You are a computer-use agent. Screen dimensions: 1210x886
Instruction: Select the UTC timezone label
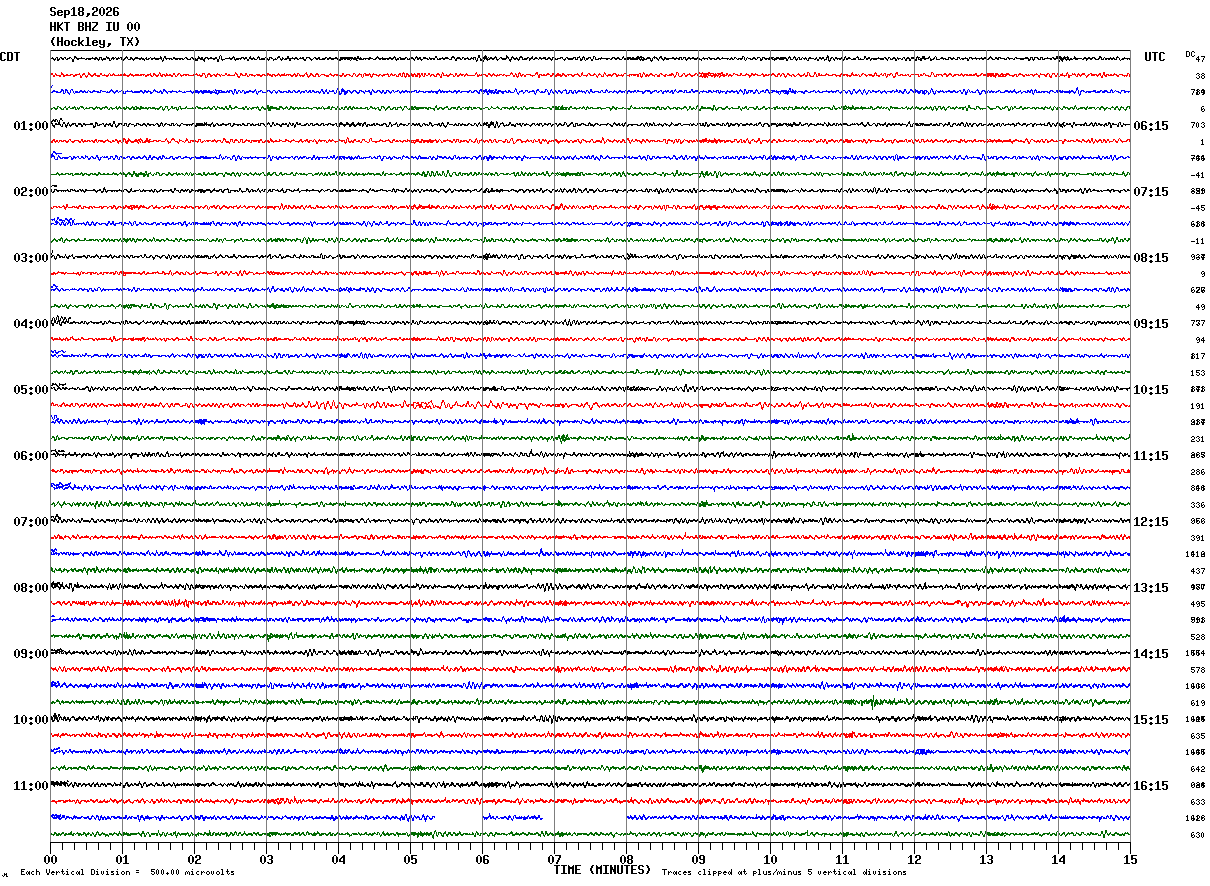[1155, 57]
